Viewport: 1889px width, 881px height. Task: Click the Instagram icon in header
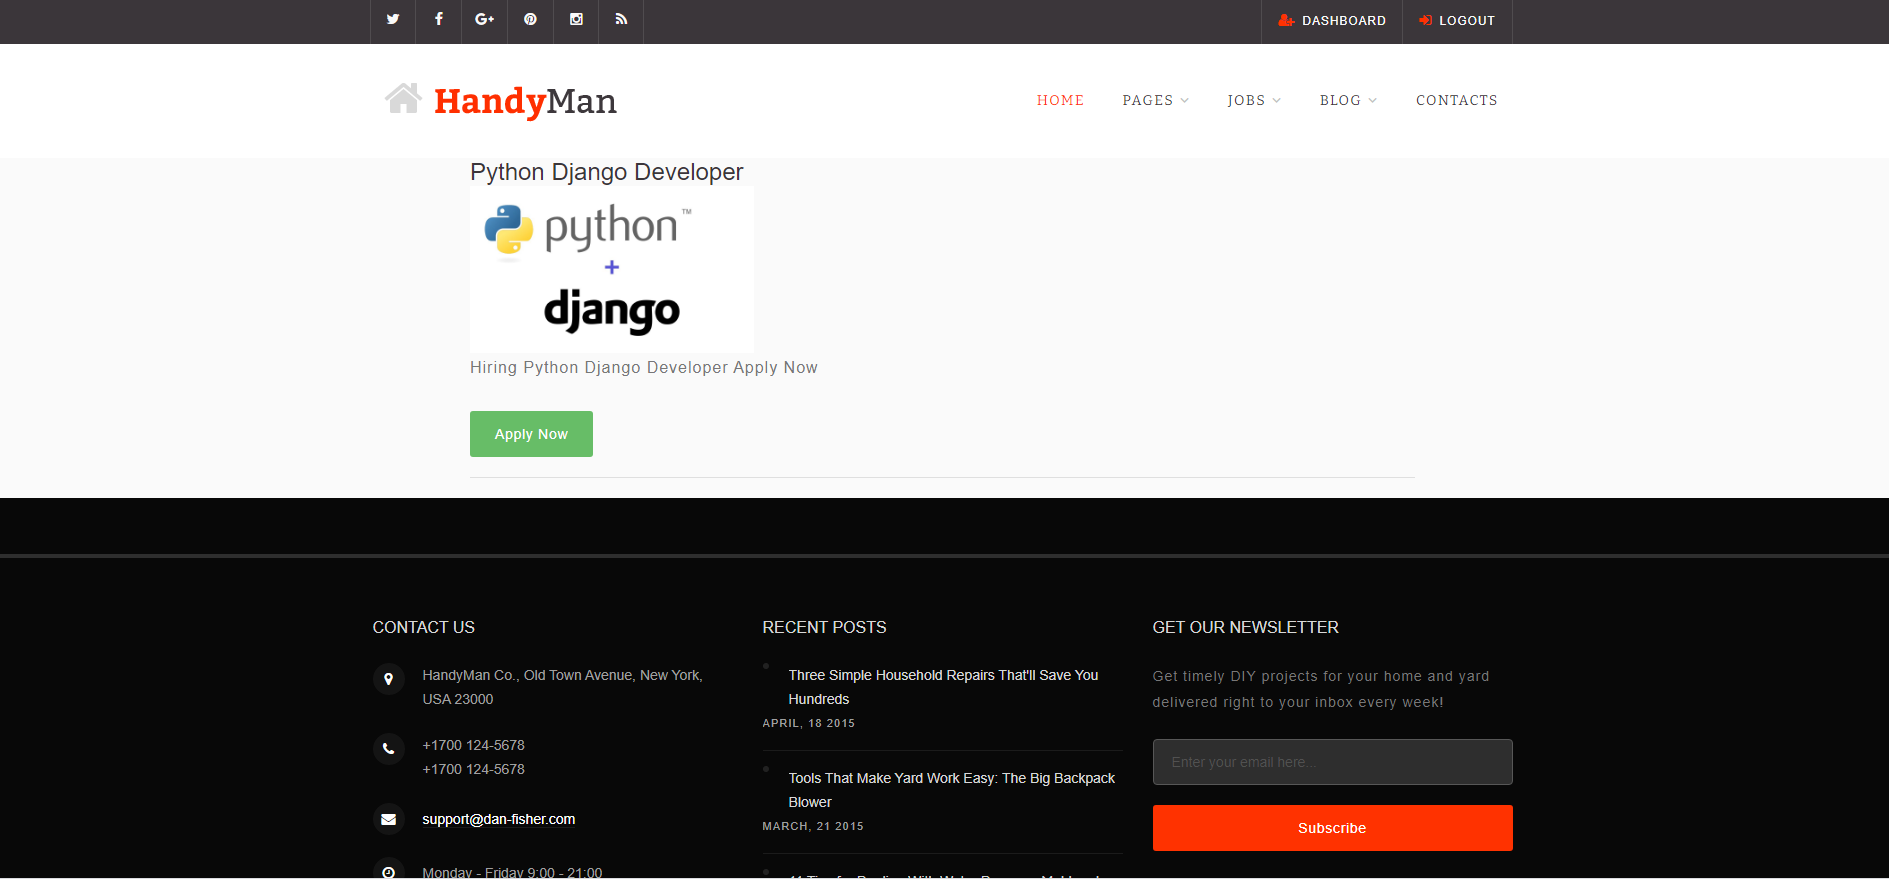[576, 19]
